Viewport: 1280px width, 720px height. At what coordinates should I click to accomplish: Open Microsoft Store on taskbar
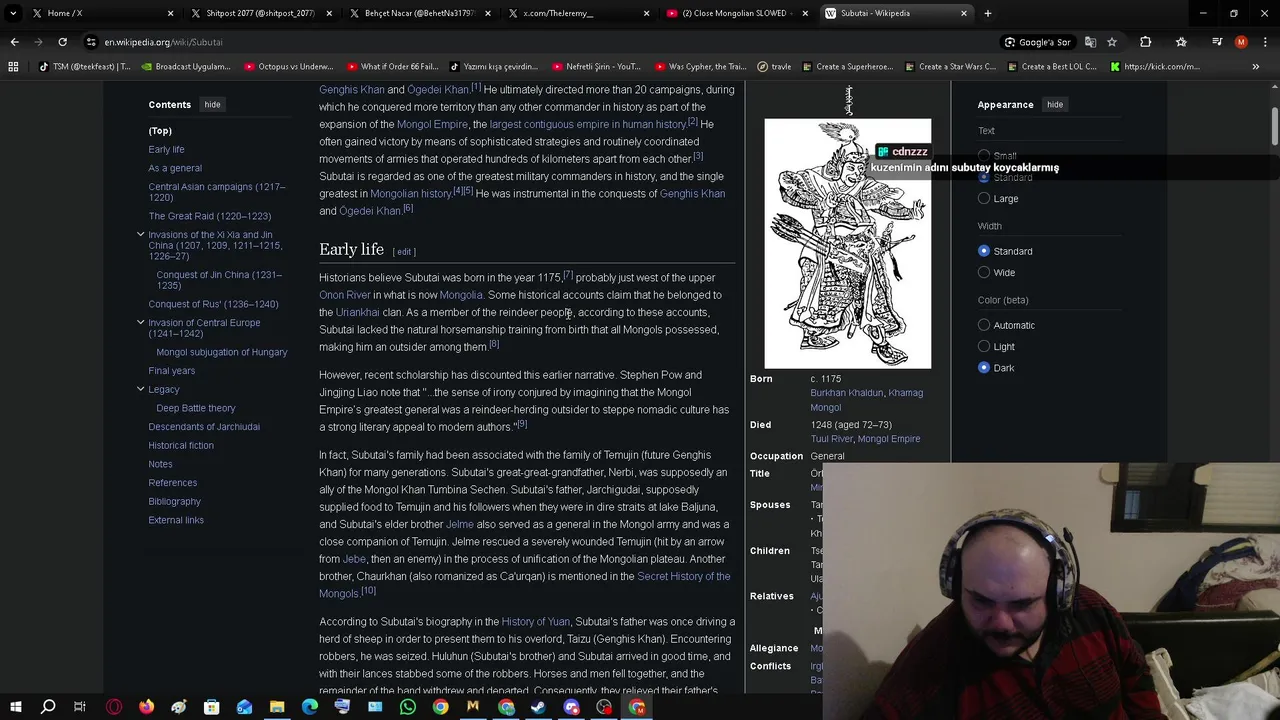[211, 707]
